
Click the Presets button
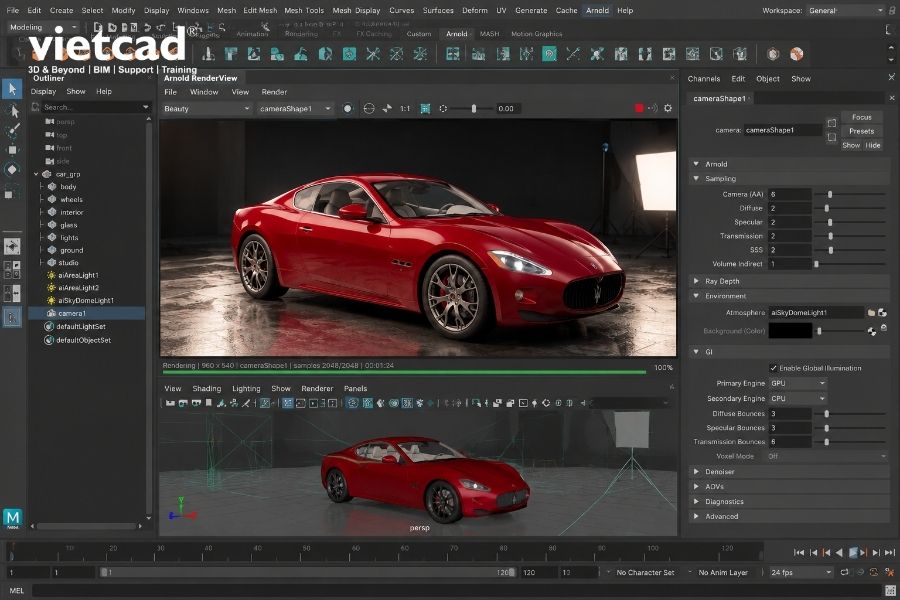click(x=862, y=131)
